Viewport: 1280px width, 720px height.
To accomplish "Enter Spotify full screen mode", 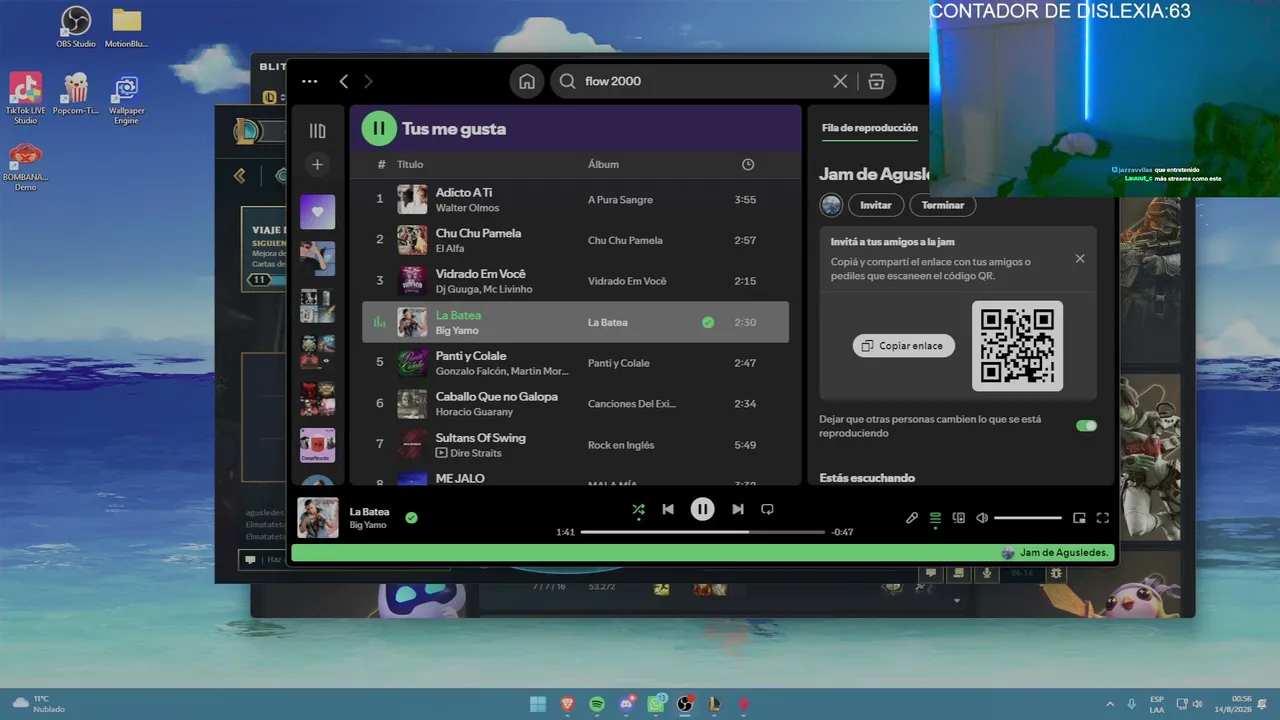I will tap(1103, 518).
